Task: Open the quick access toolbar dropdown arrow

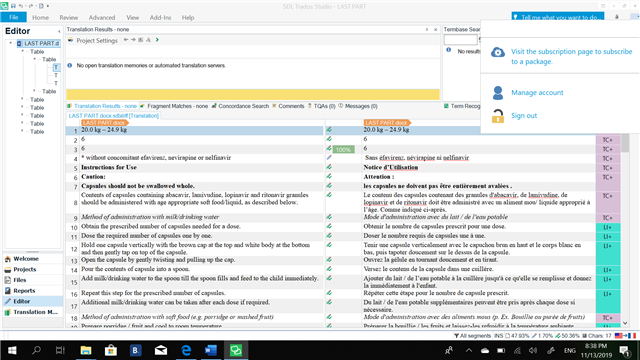Action: pyautogui.click(x=48, y=6)
